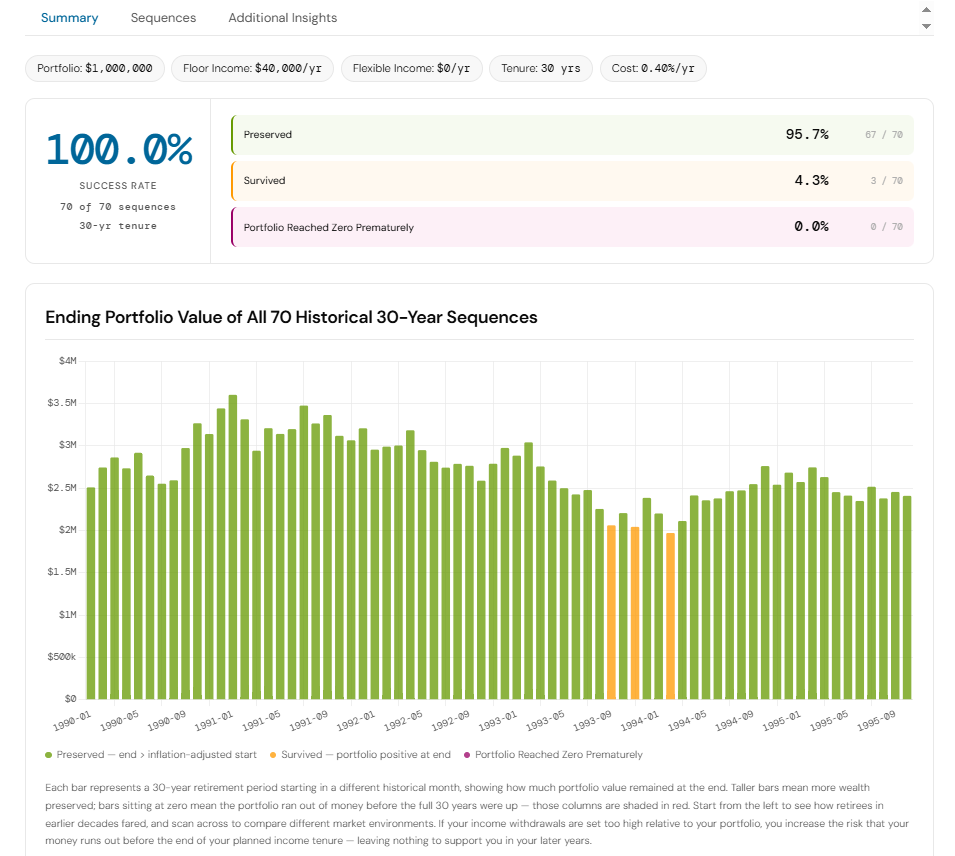The width and height of the screenshot is (955, 856).
Task: Switch to the Sequences tab
Action: 163,18
